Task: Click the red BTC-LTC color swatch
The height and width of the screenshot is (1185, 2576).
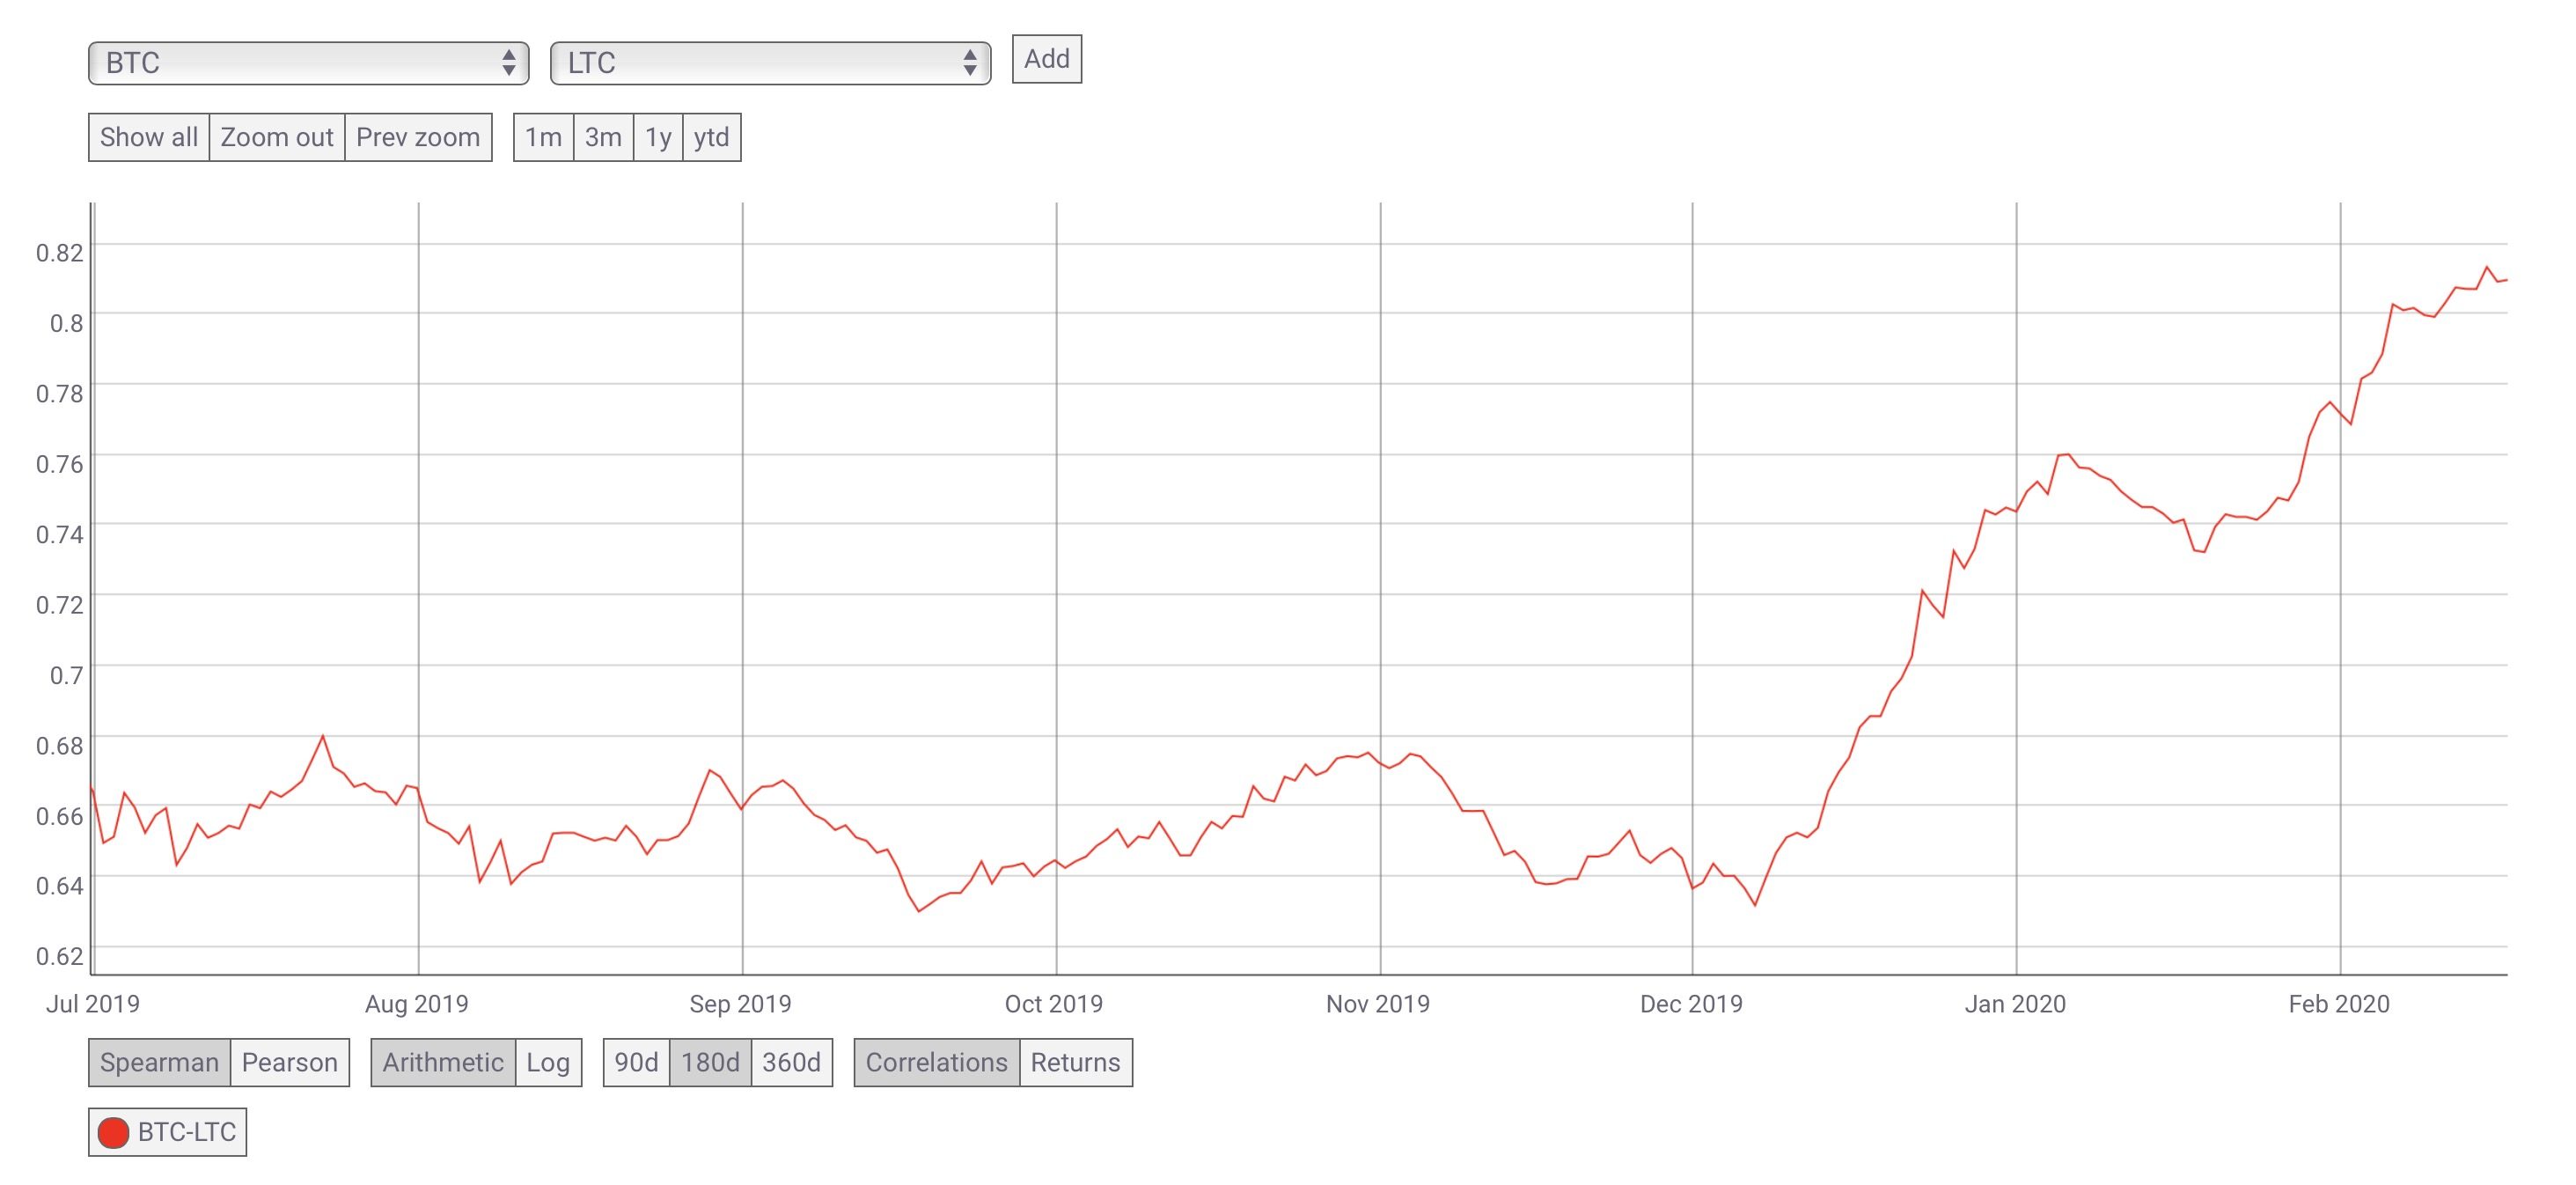Action: 113,1133
